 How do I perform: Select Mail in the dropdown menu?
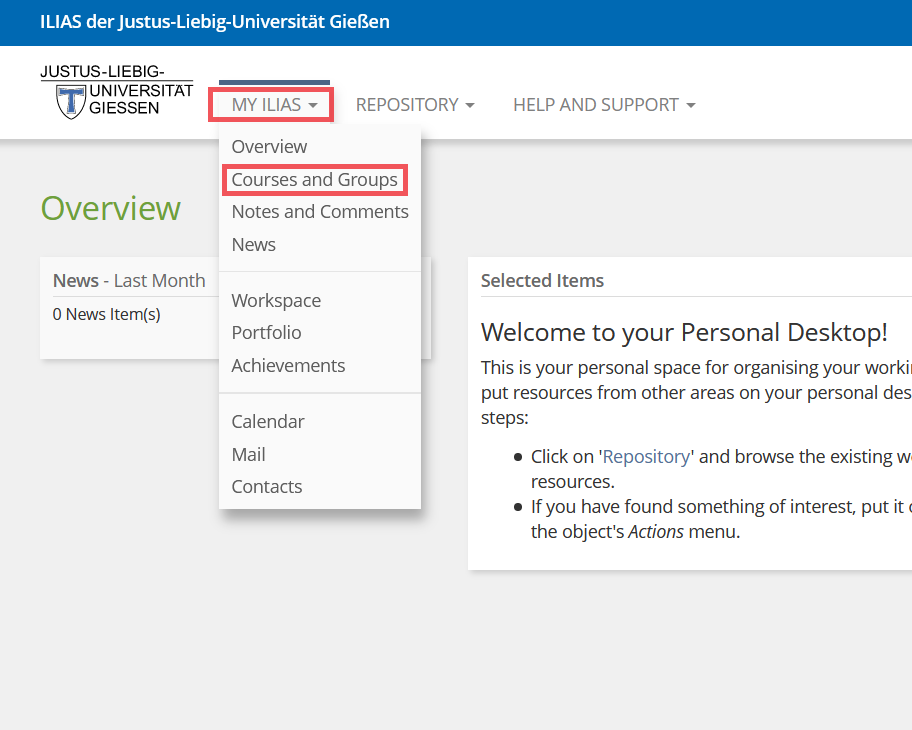click(x=248, y=455)
